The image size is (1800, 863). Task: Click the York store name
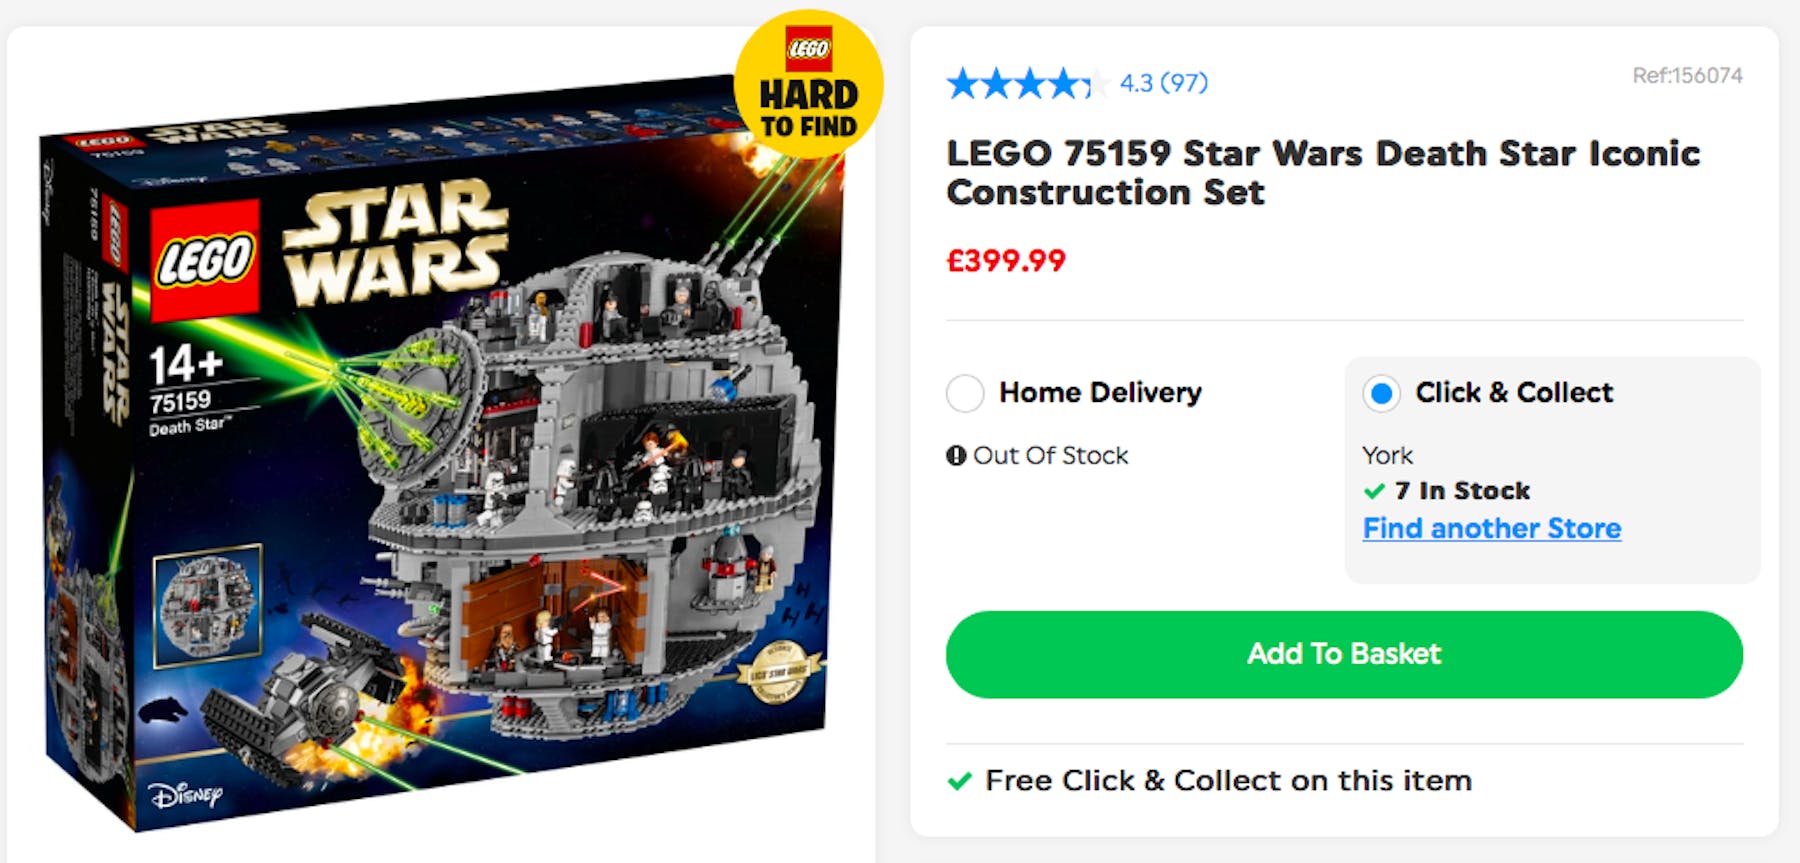[x=1387, y=456]
